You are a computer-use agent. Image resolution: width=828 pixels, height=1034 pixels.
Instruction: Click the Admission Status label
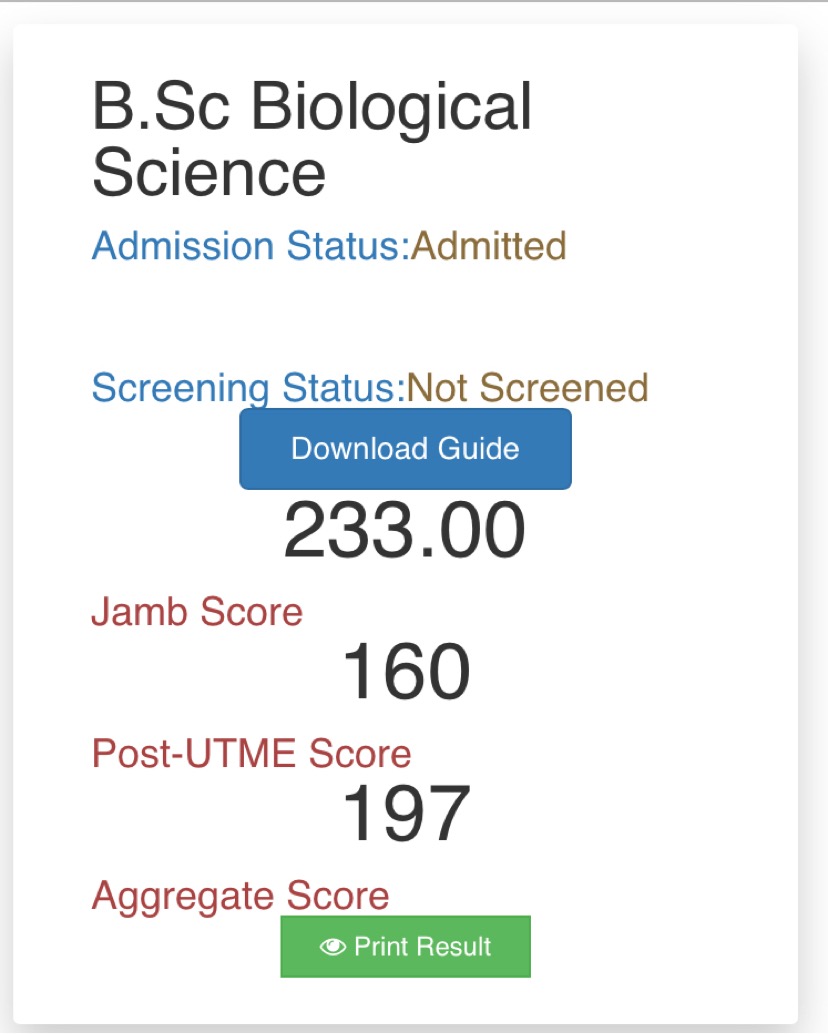(x=251, y=245)
